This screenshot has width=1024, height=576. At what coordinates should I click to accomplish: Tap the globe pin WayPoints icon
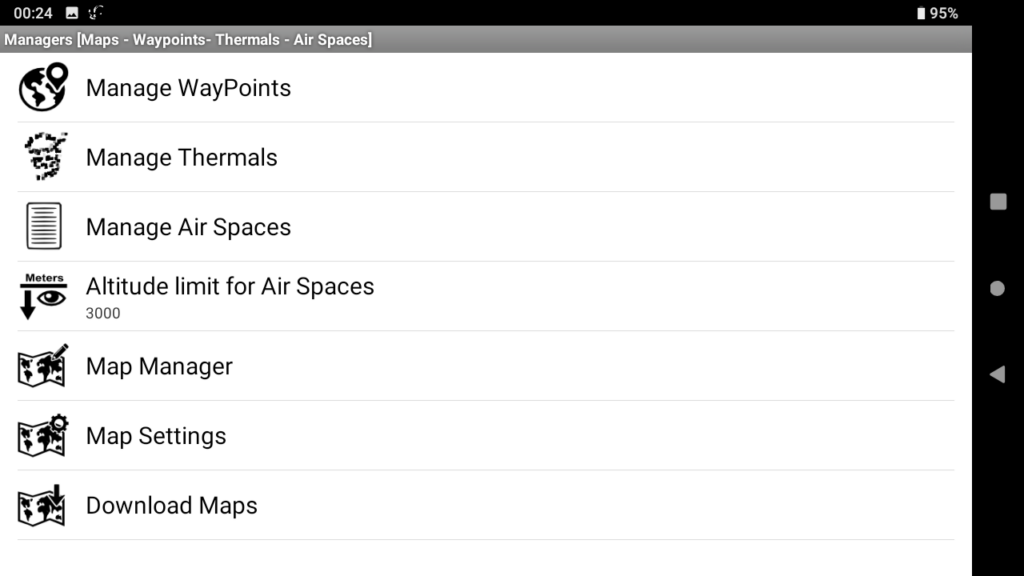click(43, 87)
